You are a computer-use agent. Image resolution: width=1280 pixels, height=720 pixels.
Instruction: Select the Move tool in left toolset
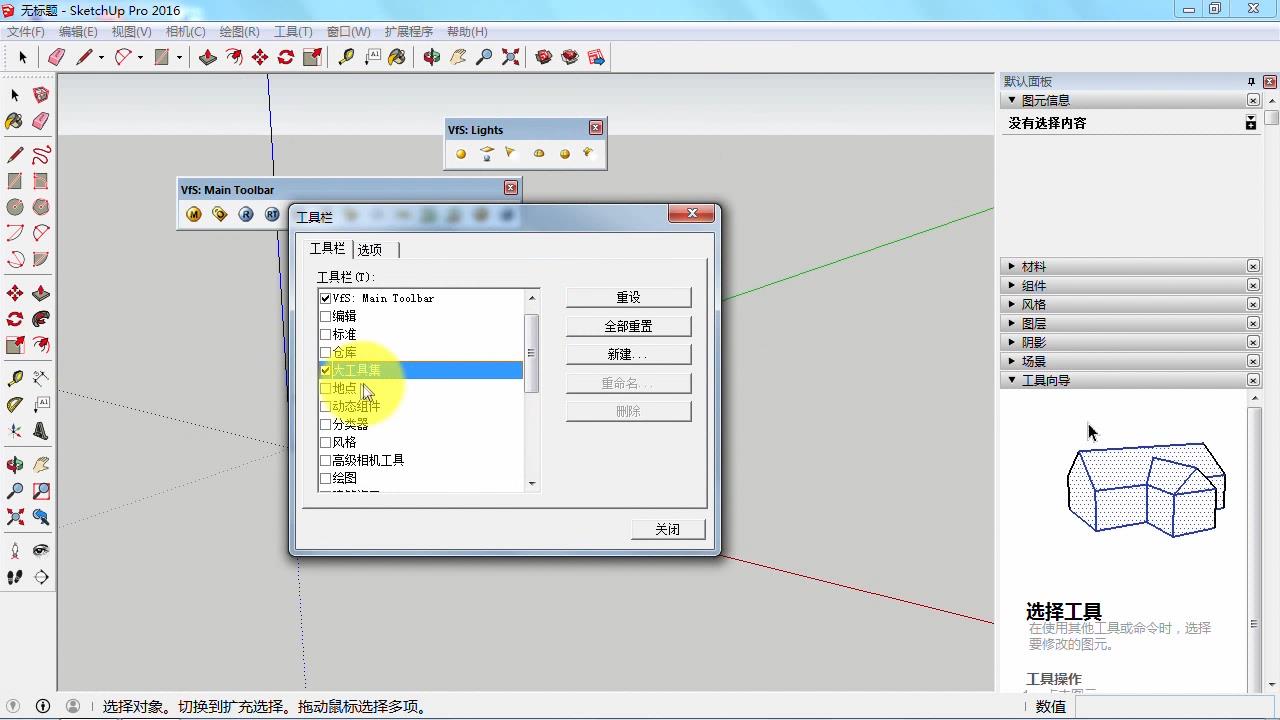(x=15, y=293)
